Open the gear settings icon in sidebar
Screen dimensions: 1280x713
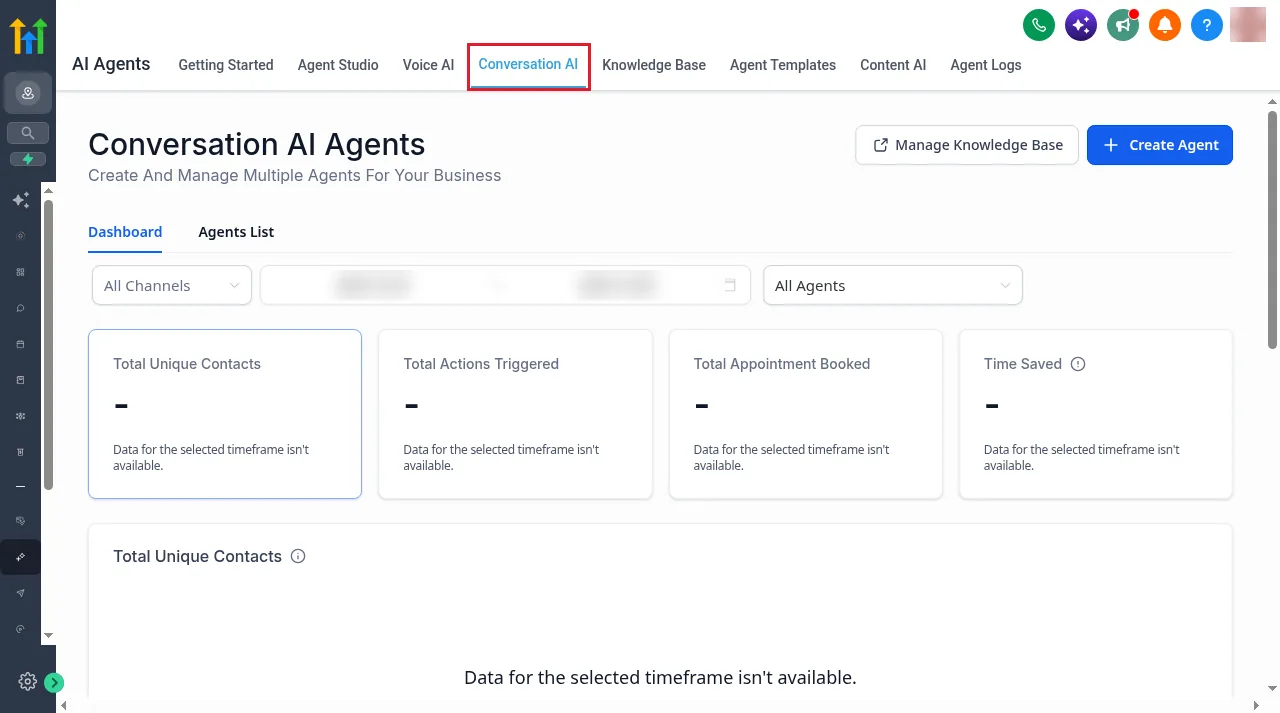[28, 682]
